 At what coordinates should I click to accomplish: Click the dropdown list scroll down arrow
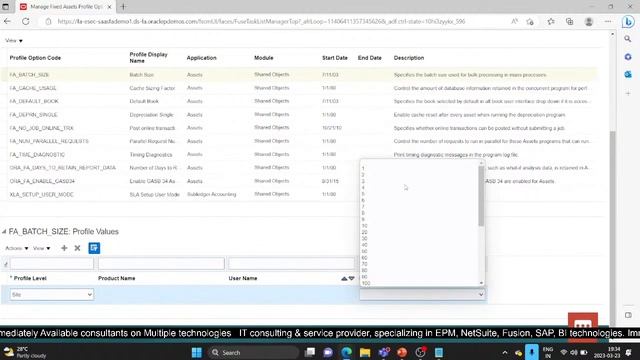pos(481,283)
